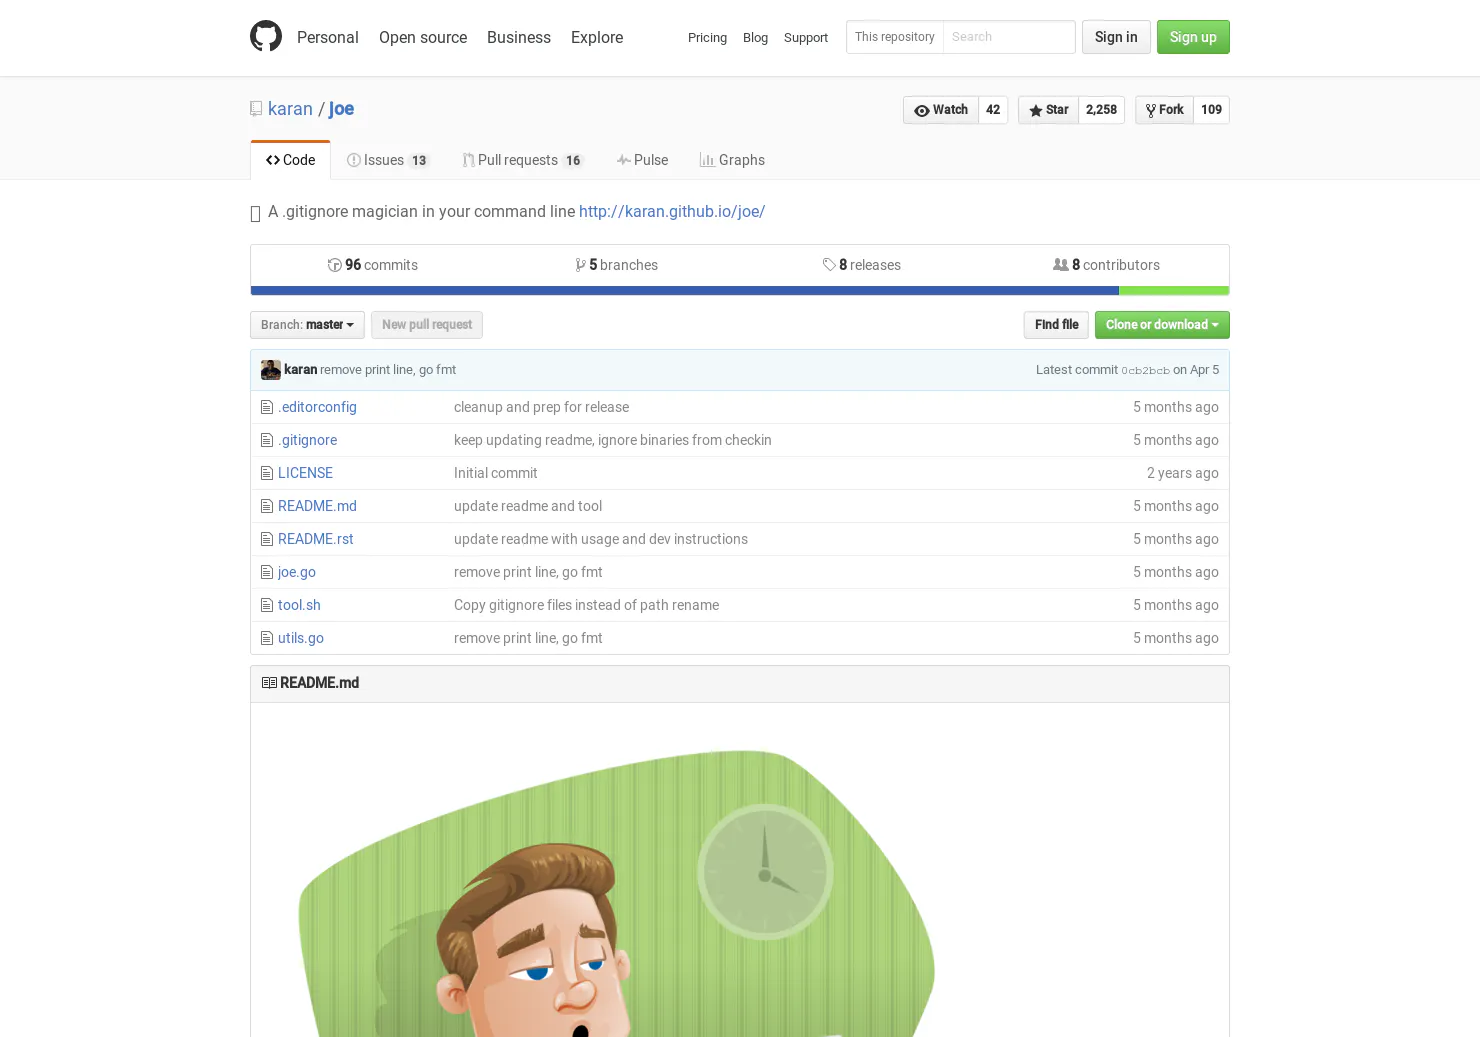The image size is (1480, 1037).
Task: Open the Pricing page link
Action: 707,37
